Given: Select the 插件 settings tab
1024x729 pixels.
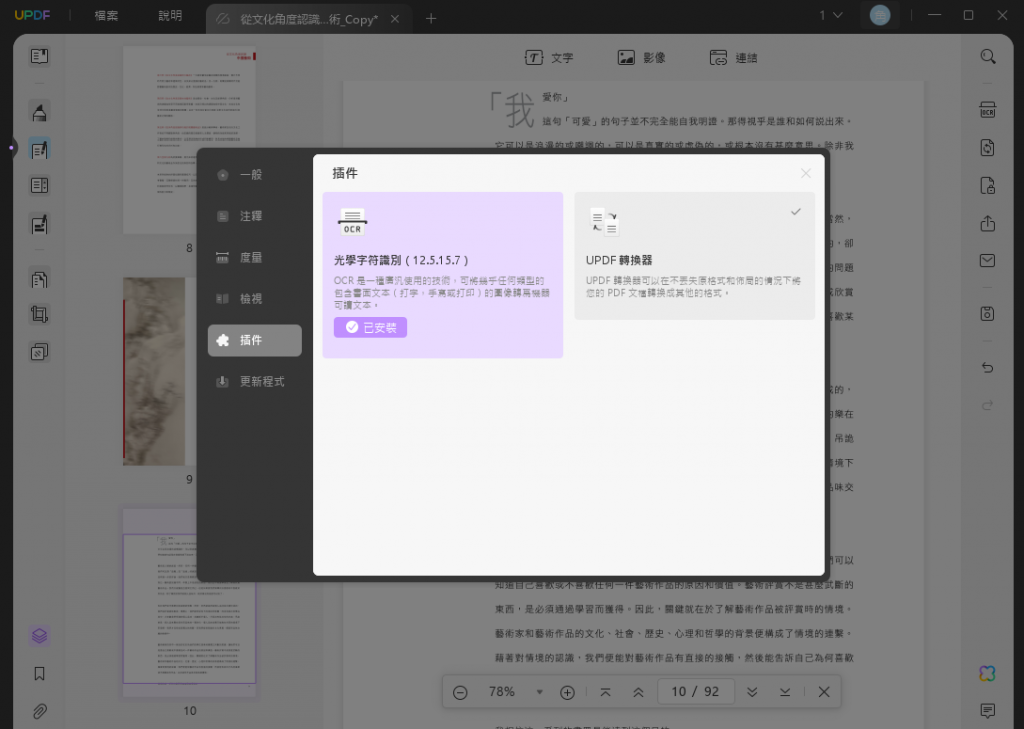Looking at the screenshot, I should point(255,340).
